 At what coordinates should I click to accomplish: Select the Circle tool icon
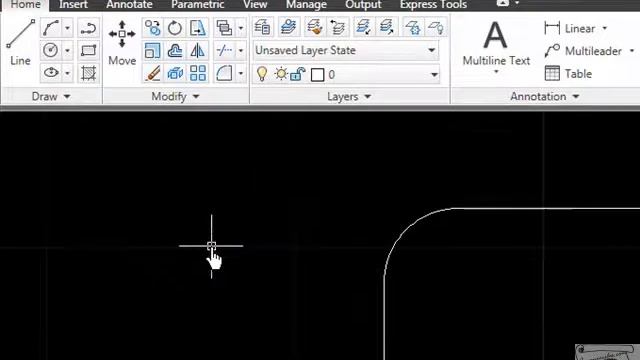[51, 51]
